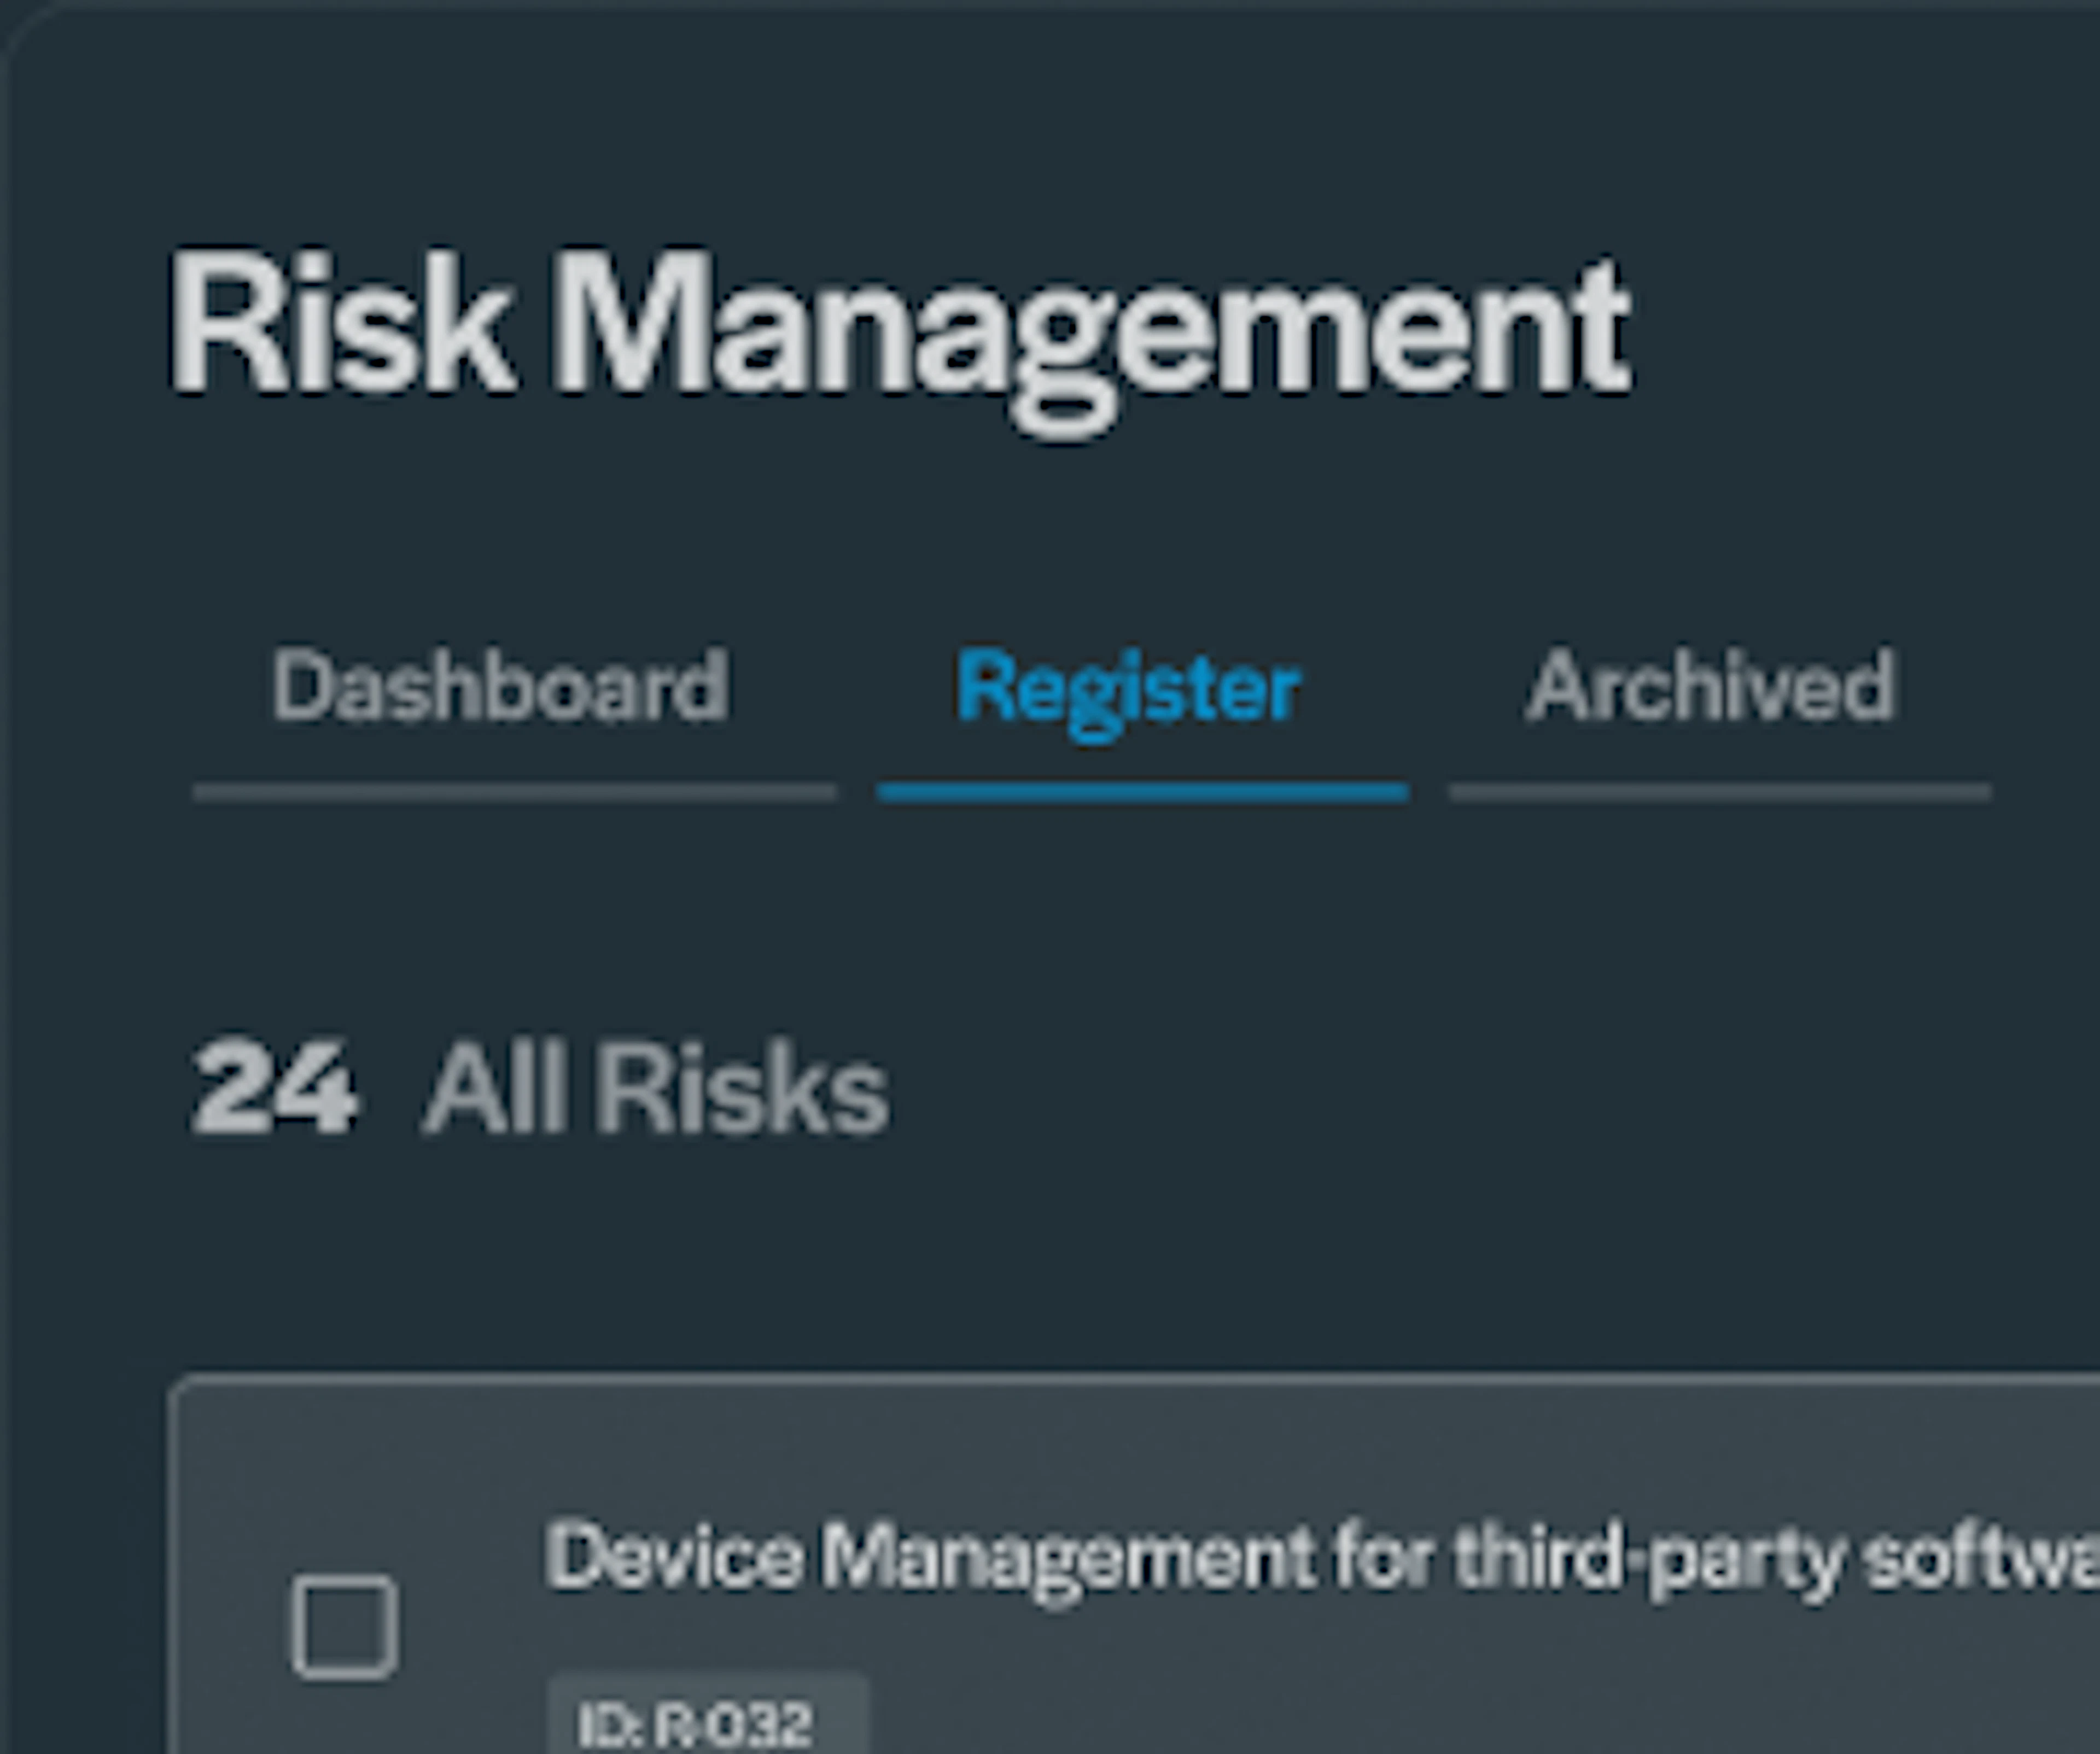Click the Risks word beside 24
2100x1754 pixels.
(742, 1088)
